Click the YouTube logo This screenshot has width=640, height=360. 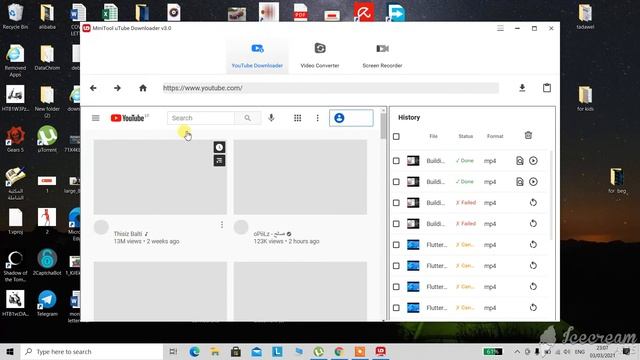(127, 118)
